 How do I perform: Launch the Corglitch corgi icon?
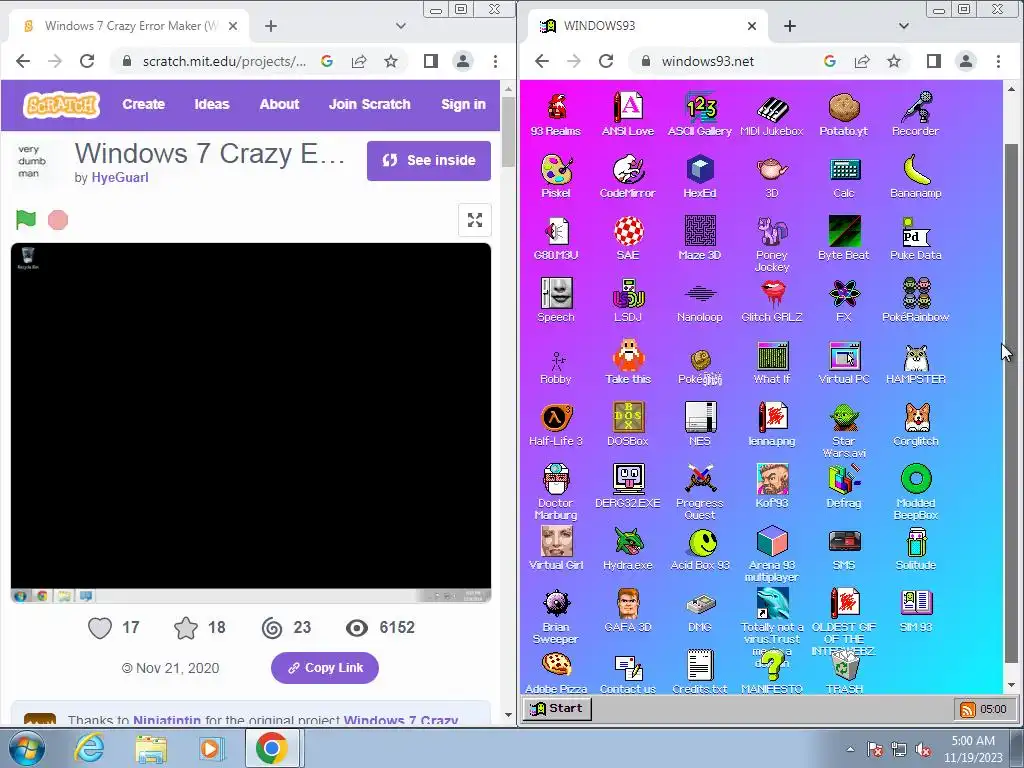pos(916,424)
